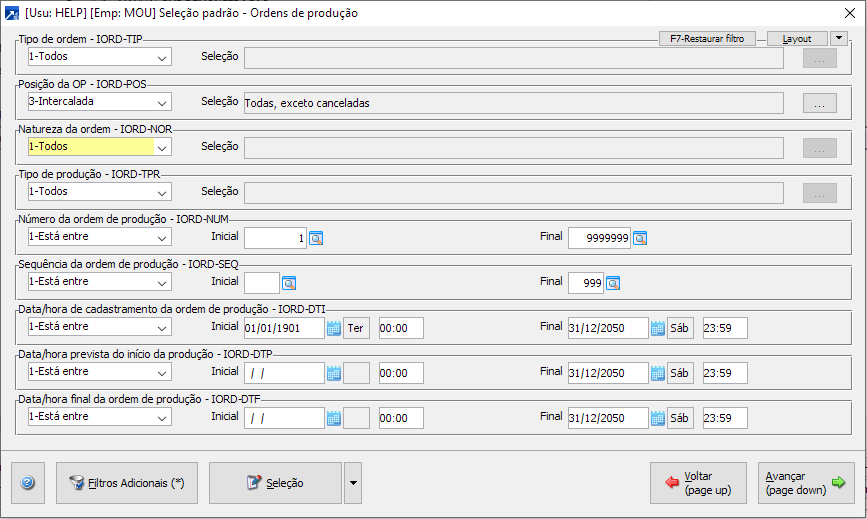The image size is (867, 519).
Task: Advance with Avançar (page down)
Action: [806, 483]
